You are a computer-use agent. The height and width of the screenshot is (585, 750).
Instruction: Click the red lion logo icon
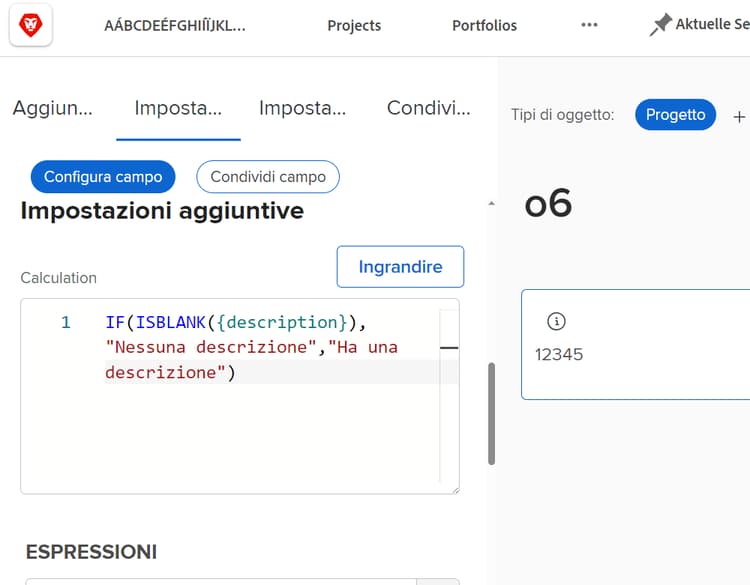tap(30, 25)
